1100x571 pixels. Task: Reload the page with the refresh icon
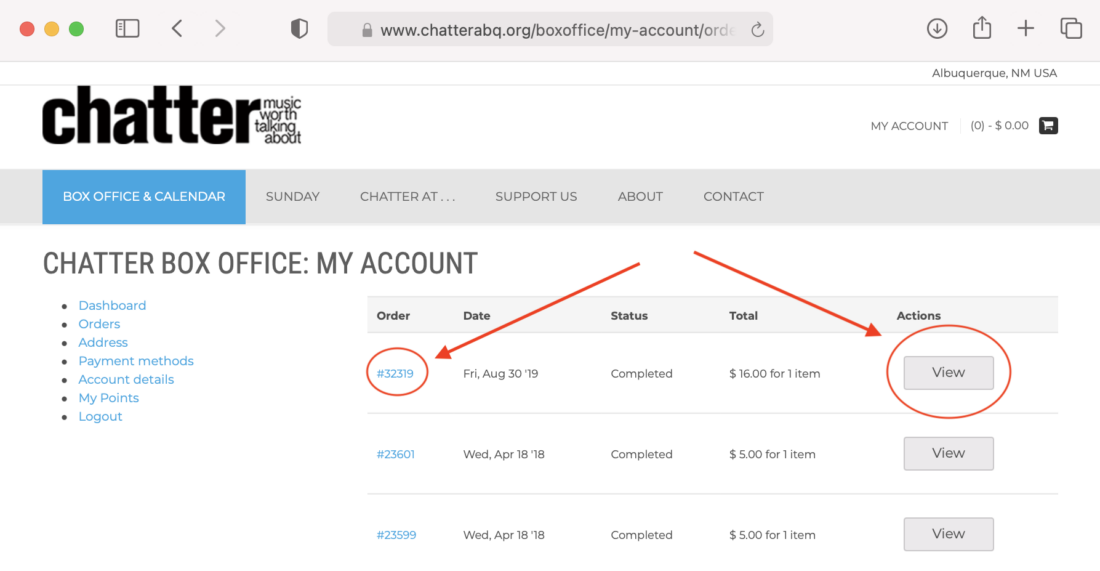[x=758, y=29]
